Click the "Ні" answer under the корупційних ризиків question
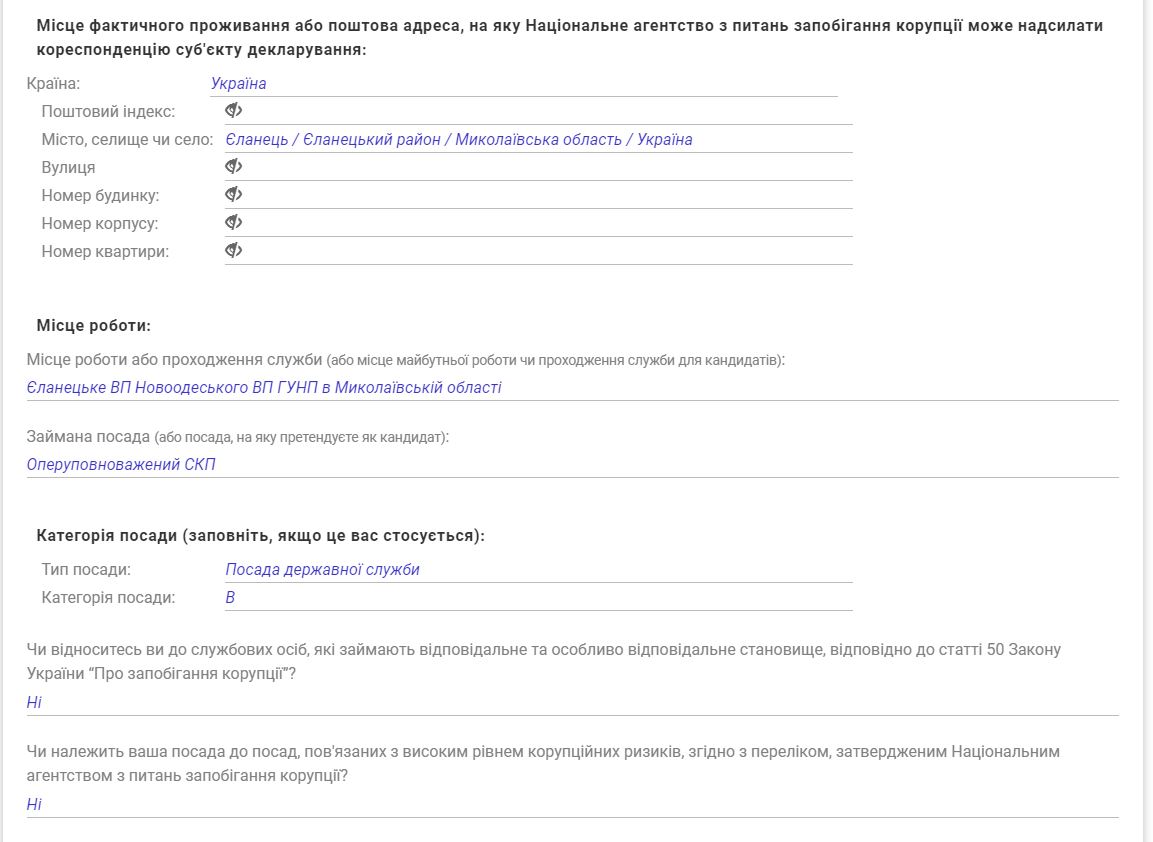This screenshot has height=842, width=1153. (34, 805)
